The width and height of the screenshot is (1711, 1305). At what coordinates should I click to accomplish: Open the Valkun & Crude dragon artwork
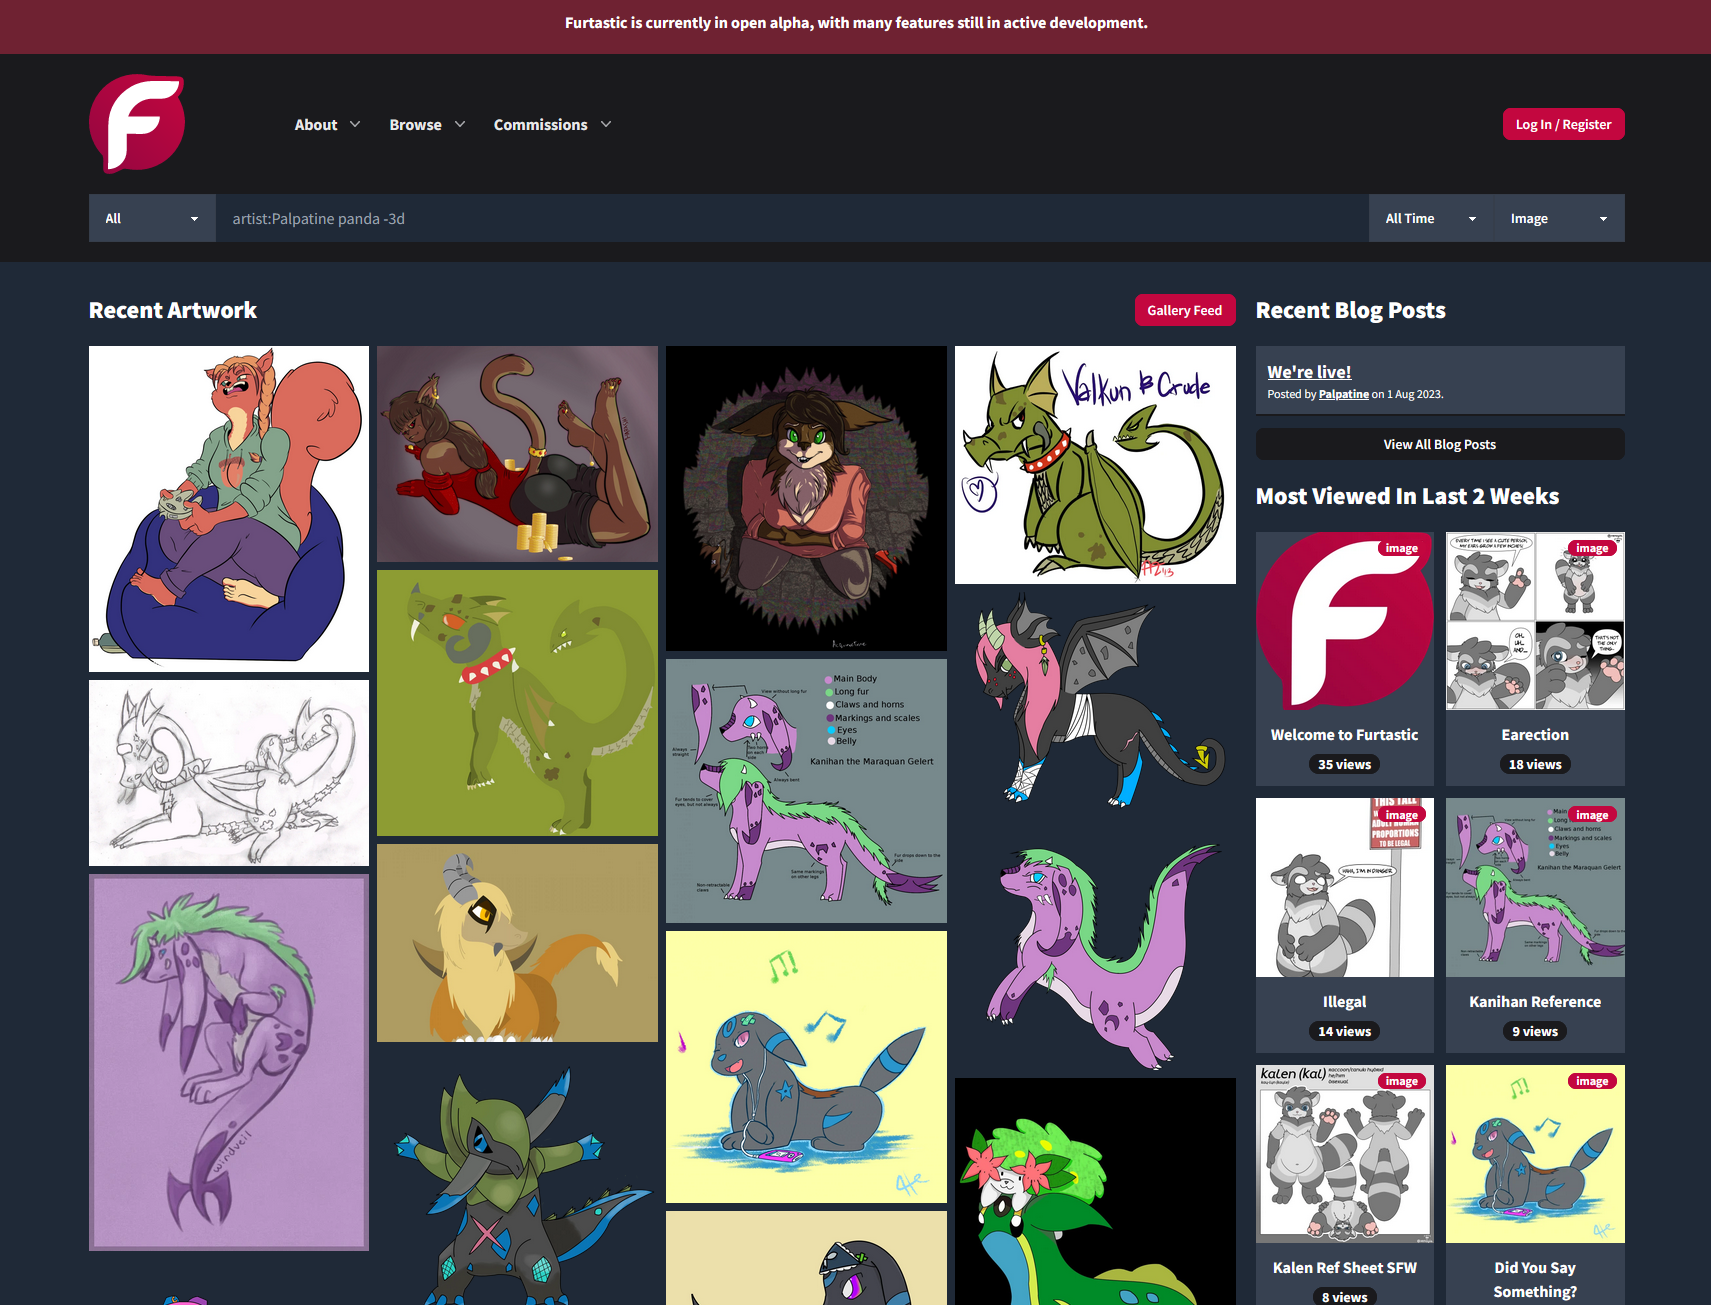1095,465
